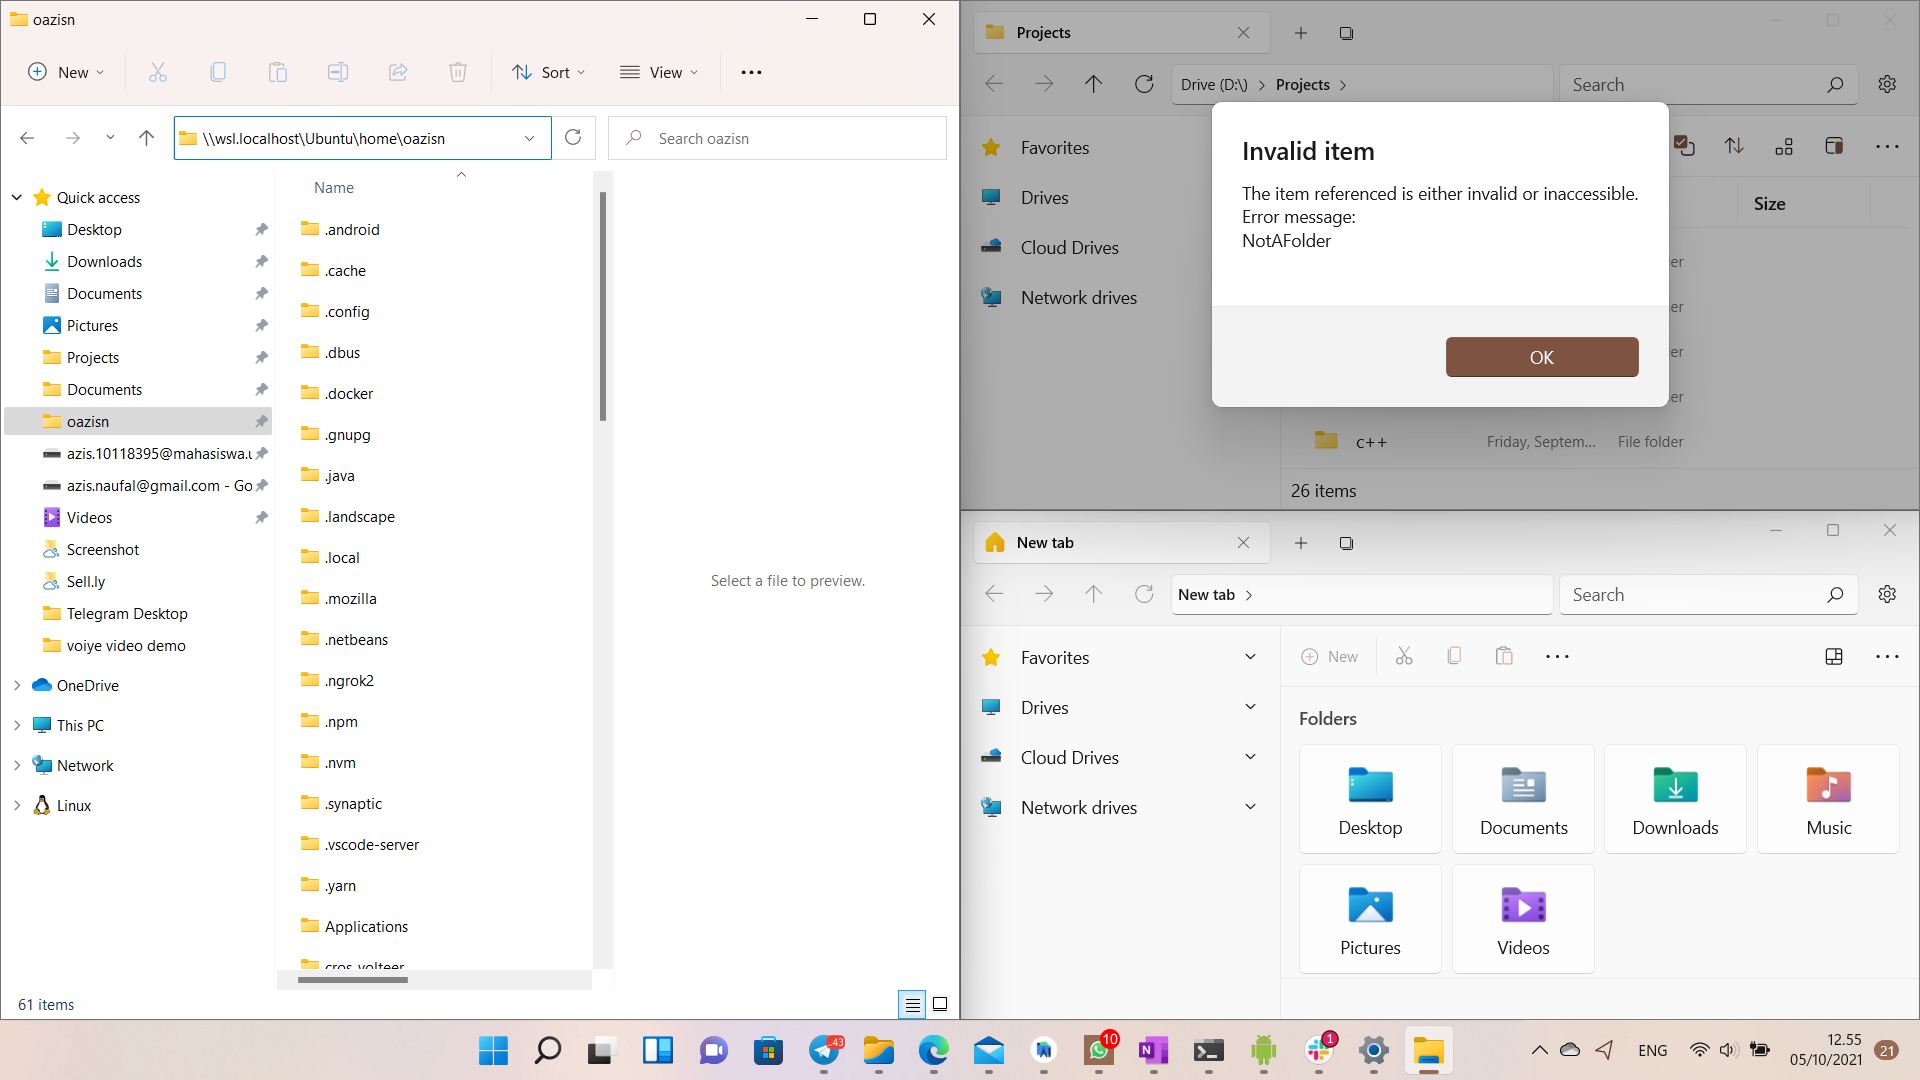Open the See more ellipsis menu in Explorer
Image resolution: width=1920 pixels, height=1080 pixels.
[752, 71]
